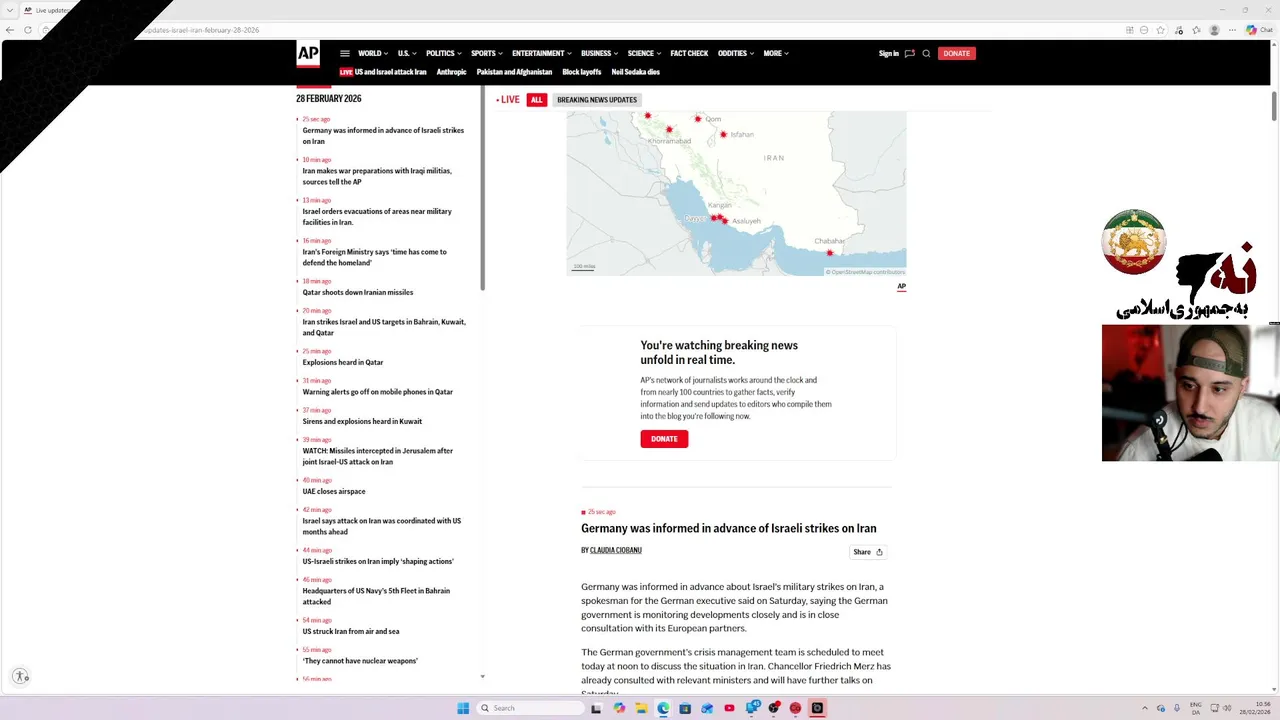Image resolution: width=1280 pixels, height=720 pixels.
Task: Click the browser back arrow
Action: (x=10, y=30)
